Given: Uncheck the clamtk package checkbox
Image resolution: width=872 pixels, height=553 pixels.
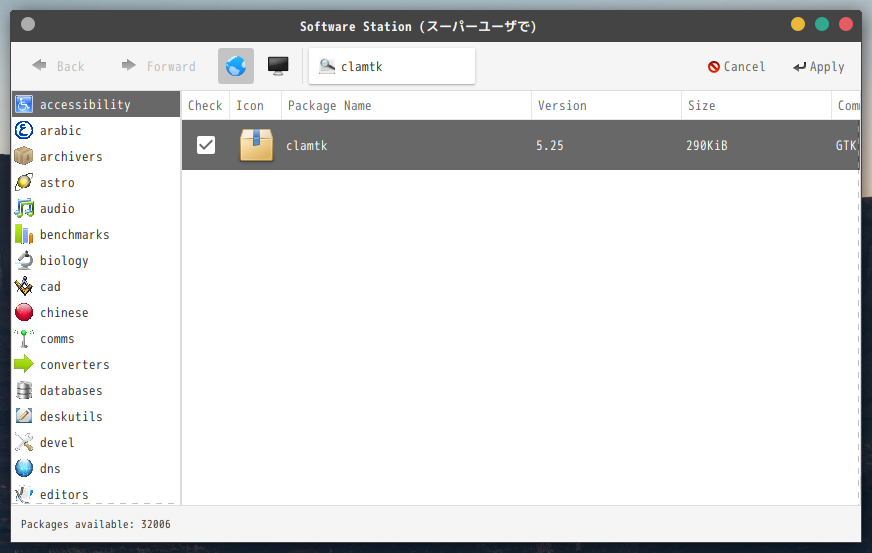Looking at the screenshot, I should [x=206, y=145].
